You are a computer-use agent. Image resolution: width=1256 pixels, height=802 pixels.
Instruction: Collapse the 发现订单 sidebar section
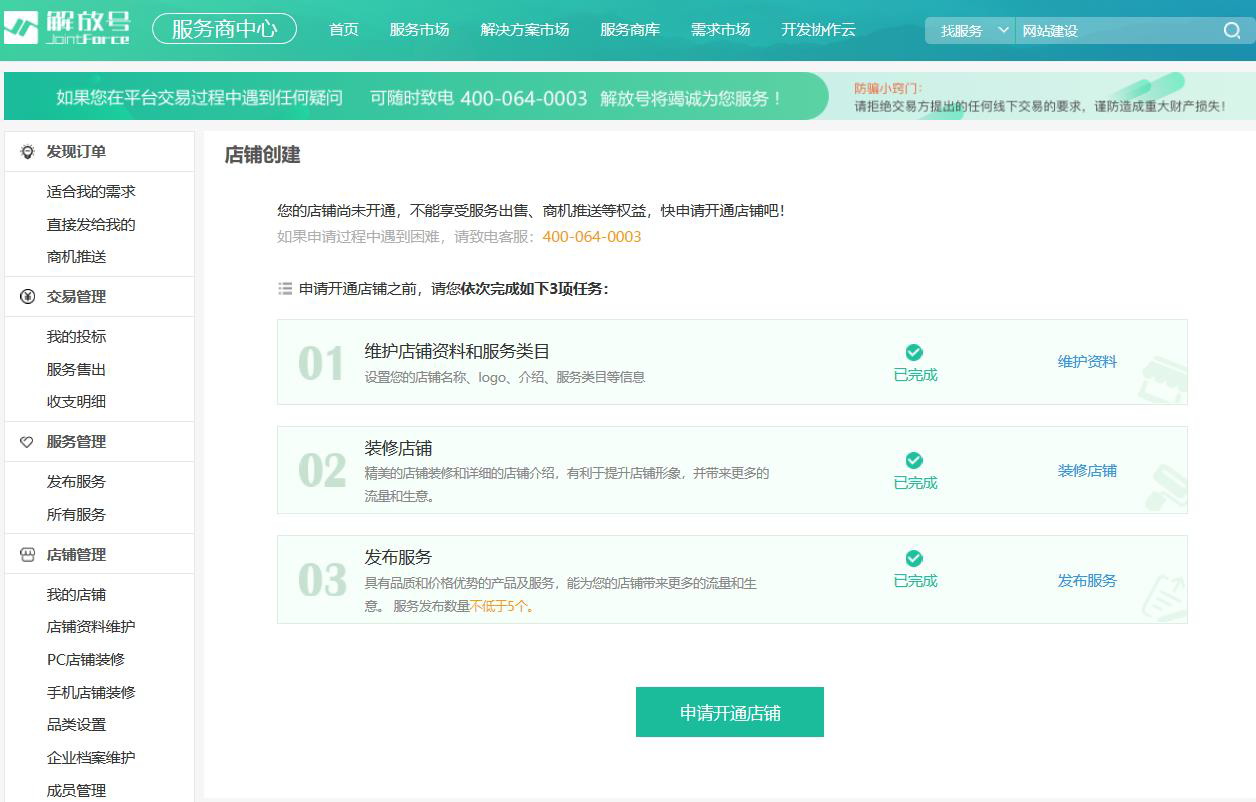76,152
